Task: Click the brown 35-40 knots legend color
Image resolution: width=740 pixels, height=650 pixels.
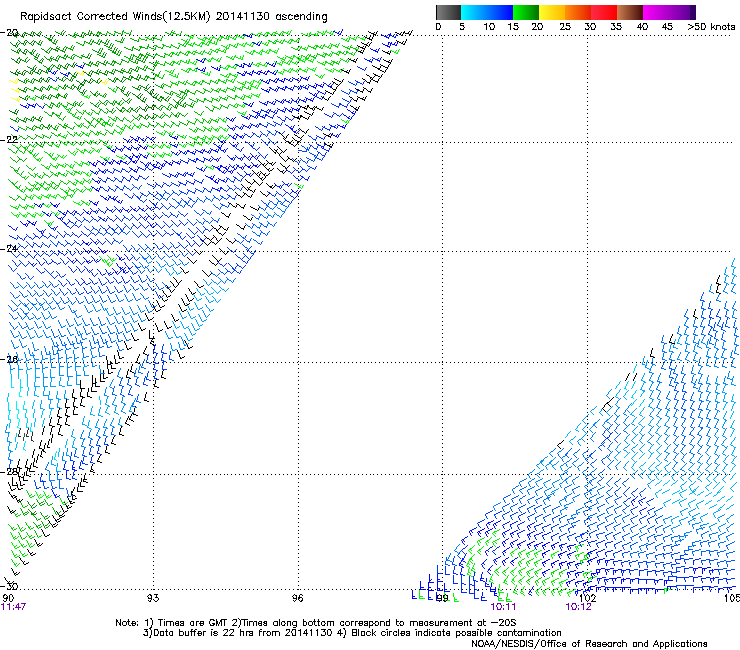Action: click(x=630, y=12)
